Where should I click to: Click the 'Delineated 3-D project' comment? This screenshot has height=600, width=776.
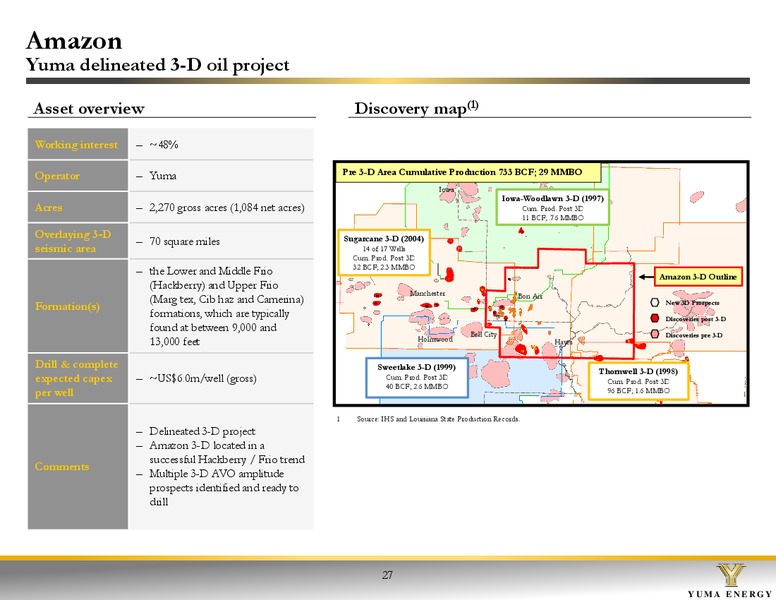[202, 431]
